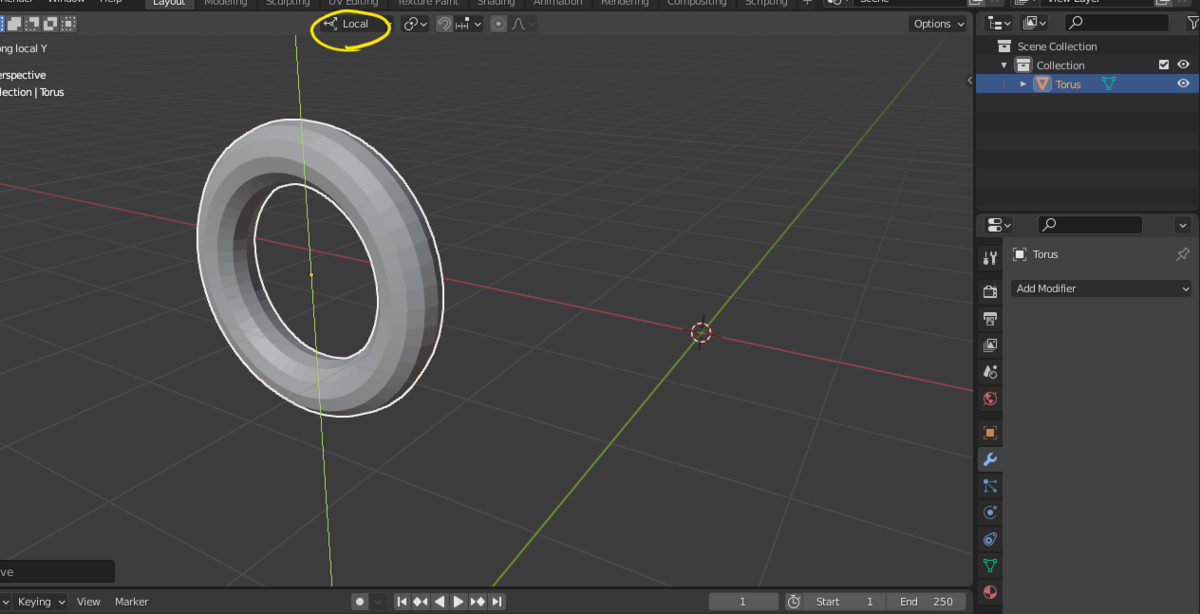Open the Output properties tab

click(990, 318)
